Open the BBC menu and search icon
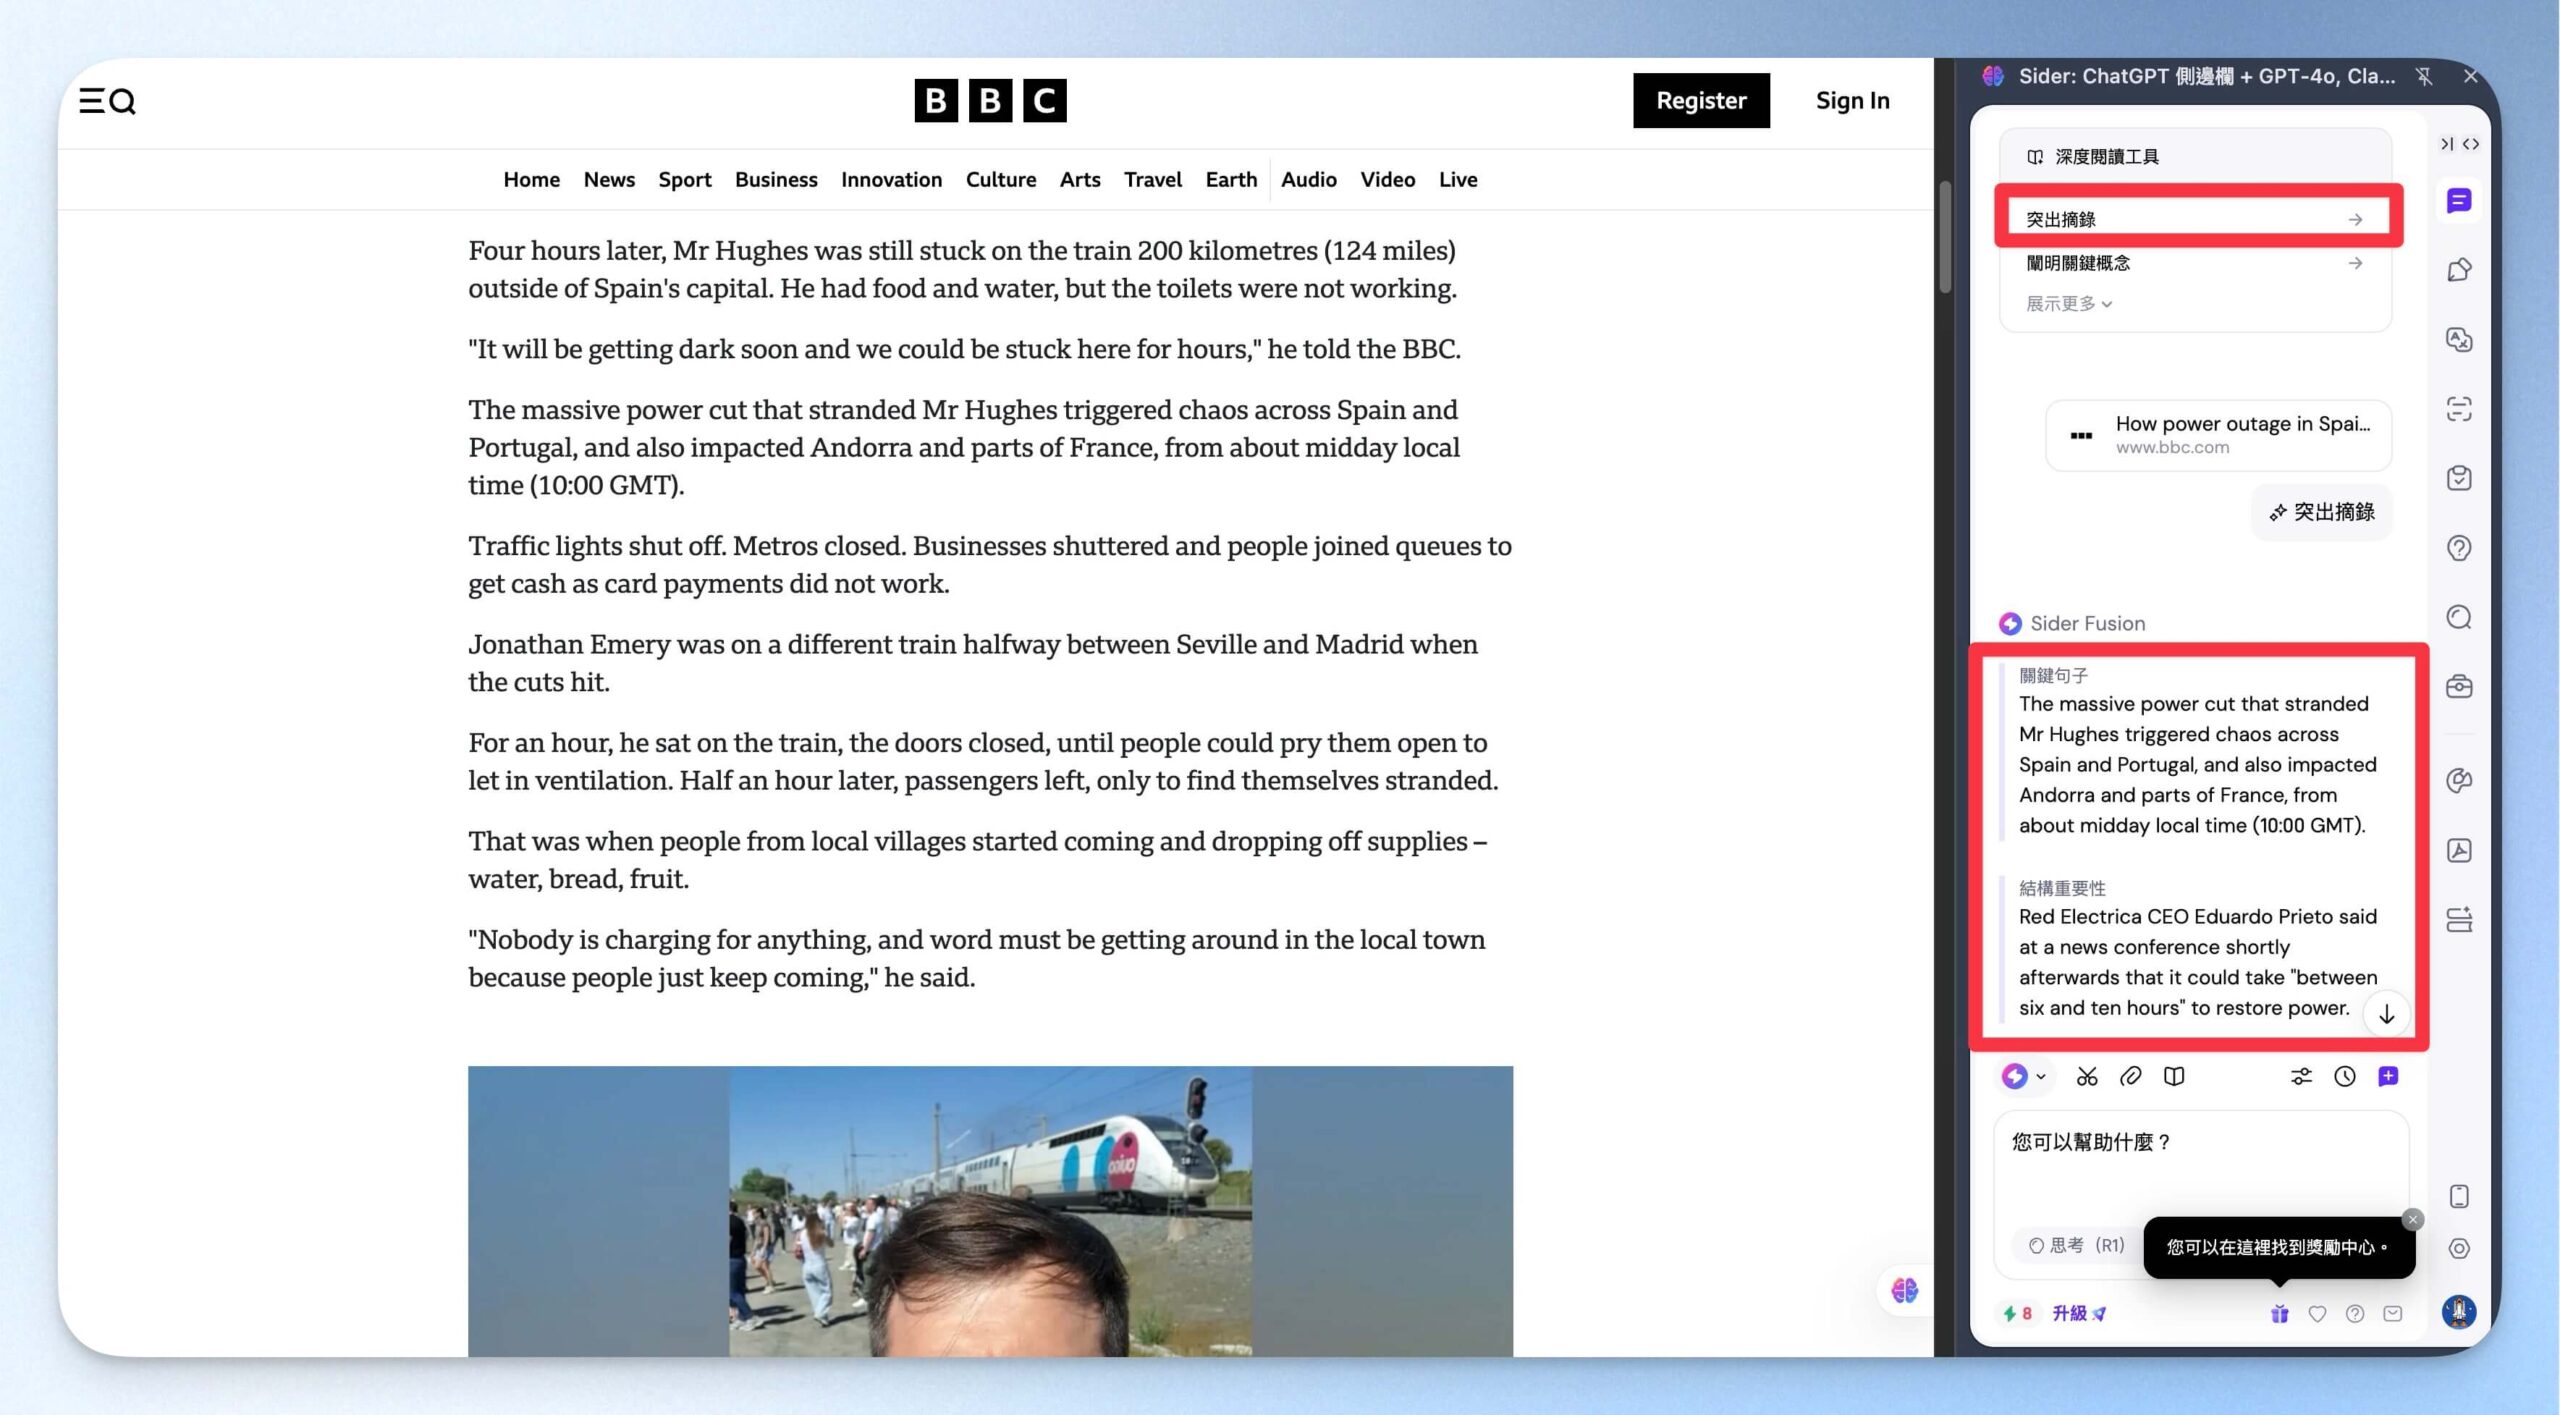Image resolution: width=2560 pixels, height=1415 pixels. (x=107, y=101)
